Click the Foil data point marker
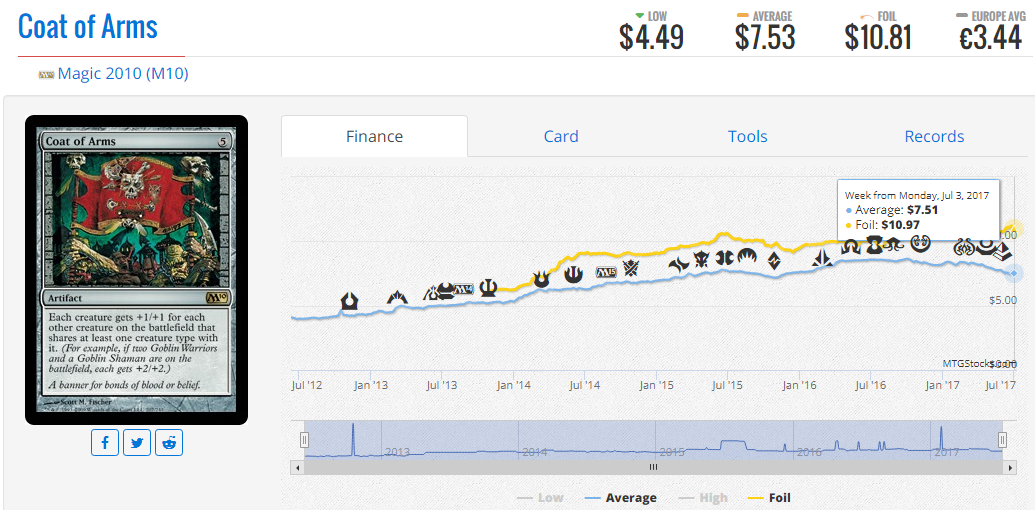This screenshot has height=510, width=1035. 1014,230
